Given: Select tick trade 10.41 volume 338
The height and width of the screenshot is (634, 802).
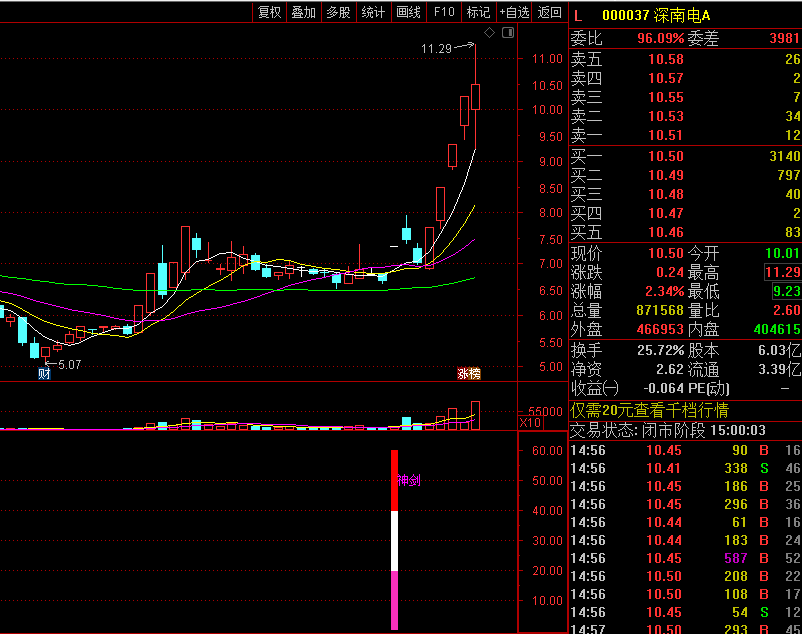Looking at the screenshot, I should 685,468.
